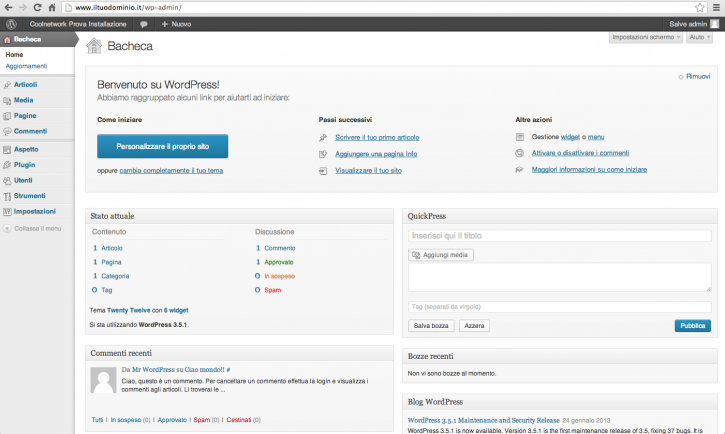Image resolution: width=725 pixels, height=434 pixels.
Task: Dismiss welcome panel with Rimuovi
Action: 698,76
